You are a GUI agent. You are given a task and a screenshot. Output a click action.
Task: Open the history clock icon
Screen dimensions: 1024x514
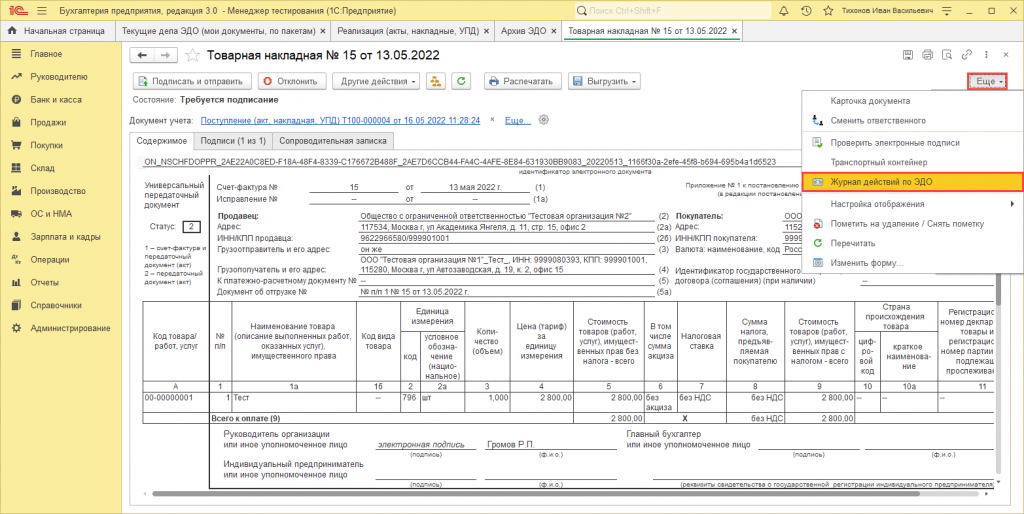807,11
